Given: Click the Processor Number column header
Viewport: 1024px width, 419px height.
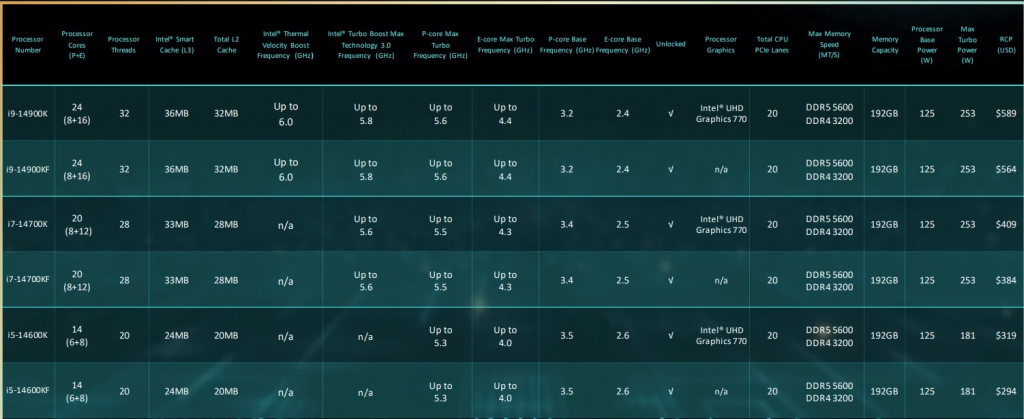Looking at the screenshot, I should pos(27,44).
